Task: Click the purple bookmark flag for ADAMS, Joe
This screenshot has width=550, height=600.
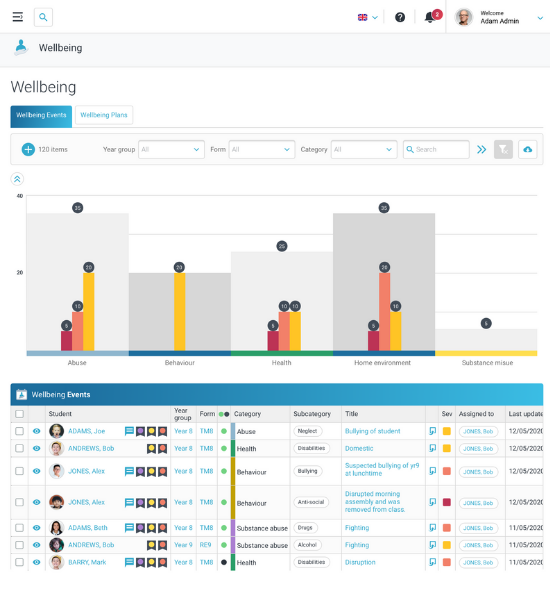Action: pos(140,431)
